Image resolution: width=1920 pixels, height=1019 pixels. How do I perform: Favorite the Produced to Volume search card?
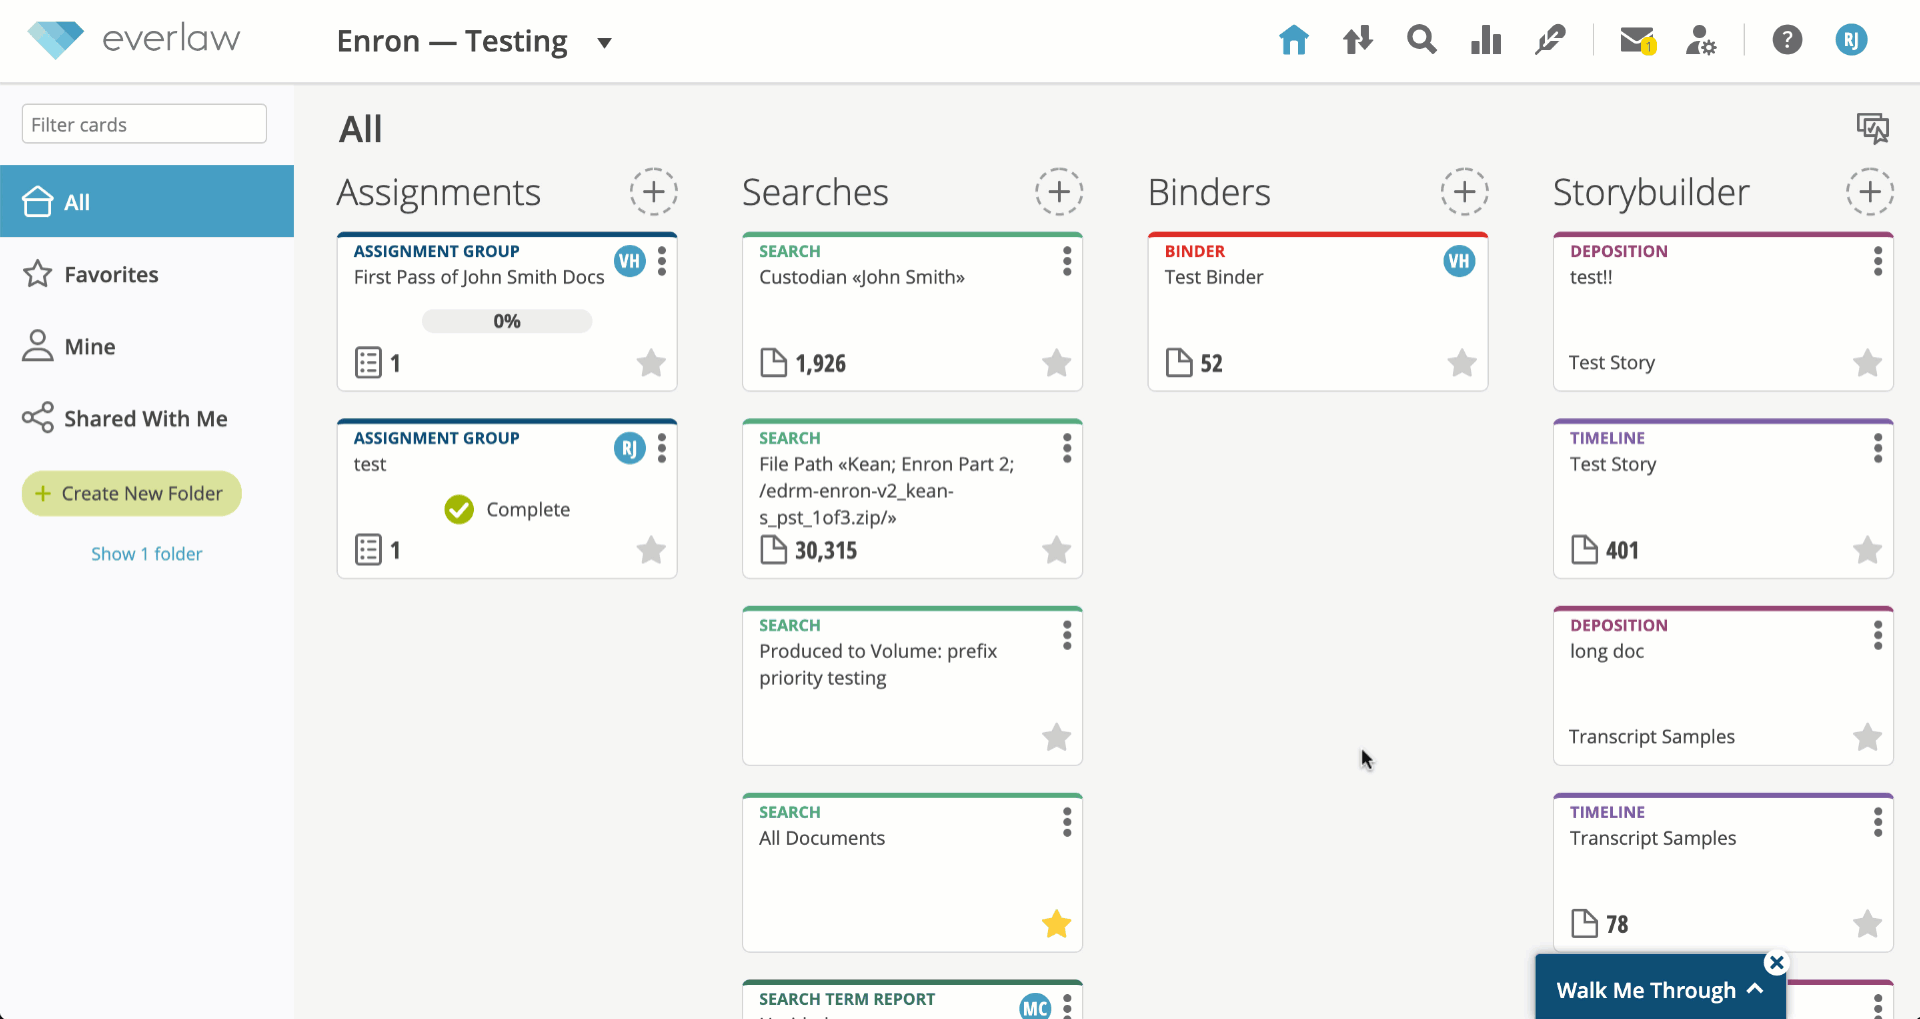(x=1056, y=737)
